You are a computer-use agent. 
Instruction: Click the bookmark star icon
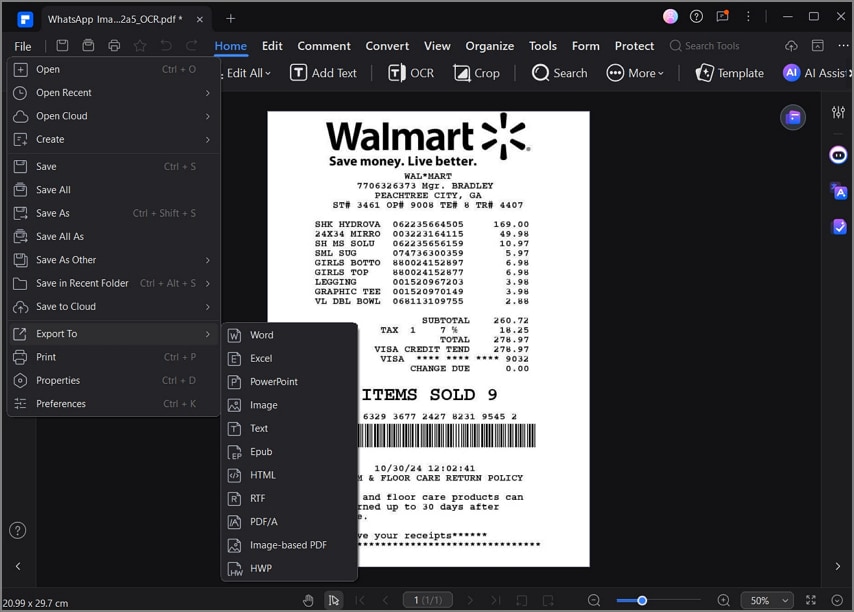point(140,46)
